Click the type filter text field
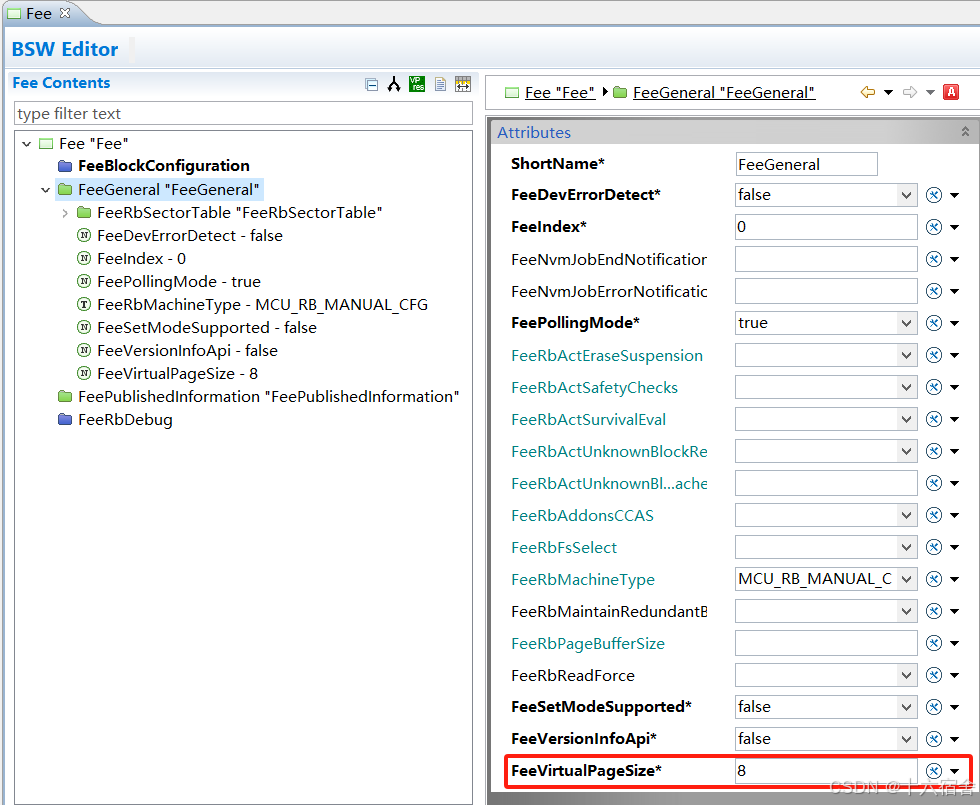Viewport: 980px width, 805px height. point(242,114)
